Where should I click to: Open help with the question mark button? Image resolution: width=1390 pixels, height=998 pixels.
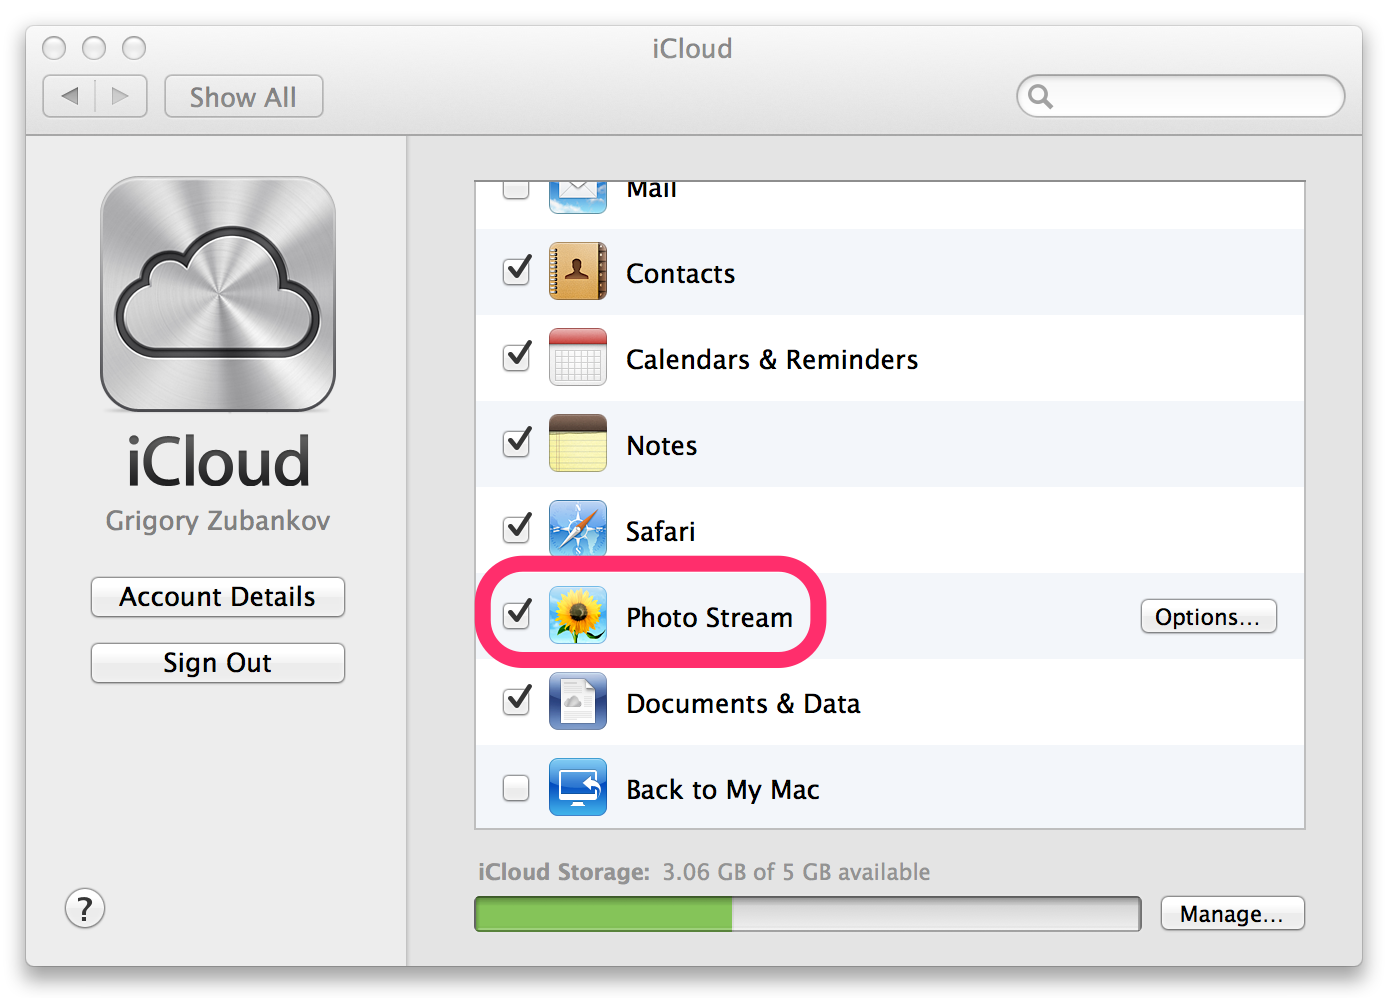click(85, 909)
